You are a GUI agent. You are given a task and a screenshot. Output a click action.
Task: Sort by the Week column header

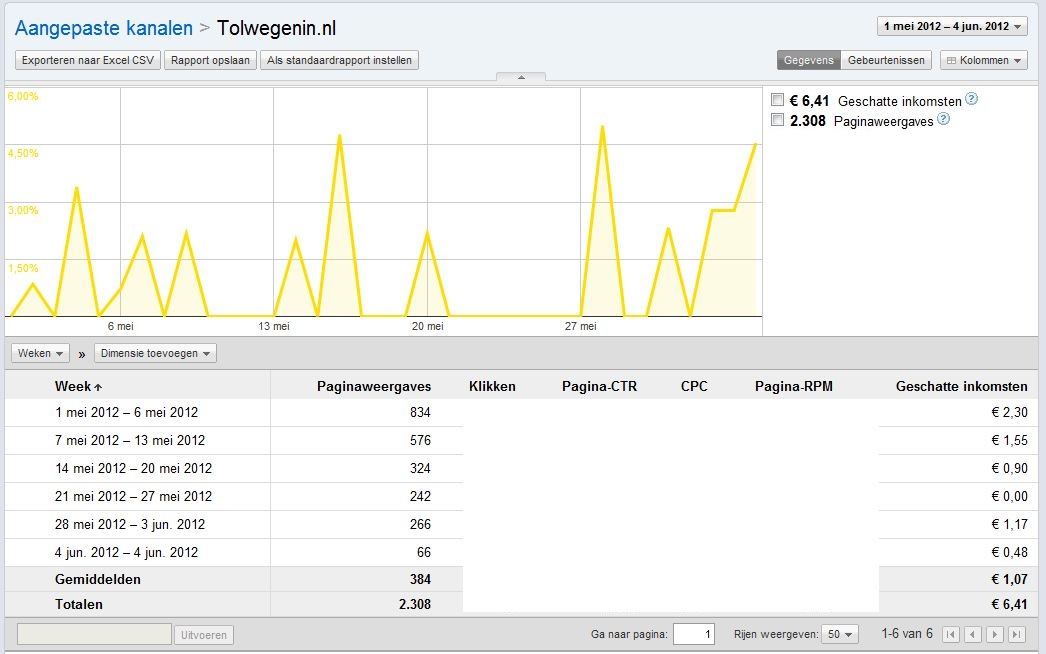pyautogui.click(x=78, y=386)
